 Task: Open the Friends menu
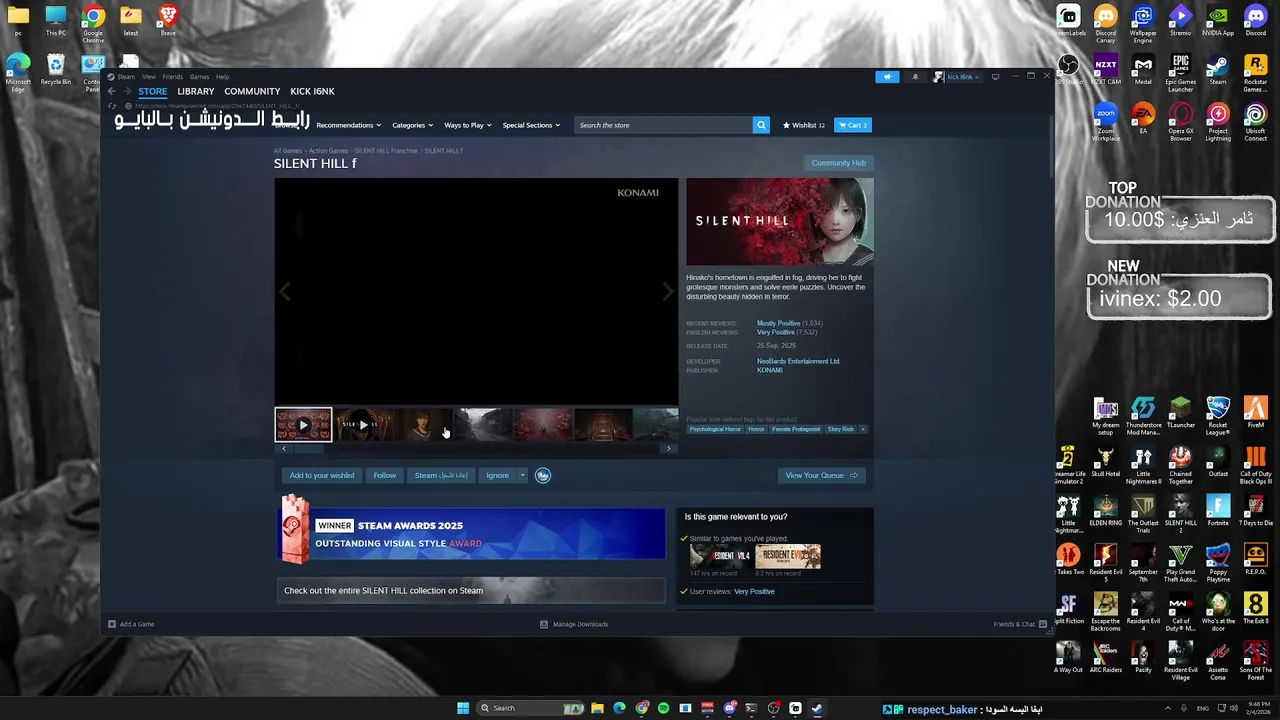(x=173, y=77)
